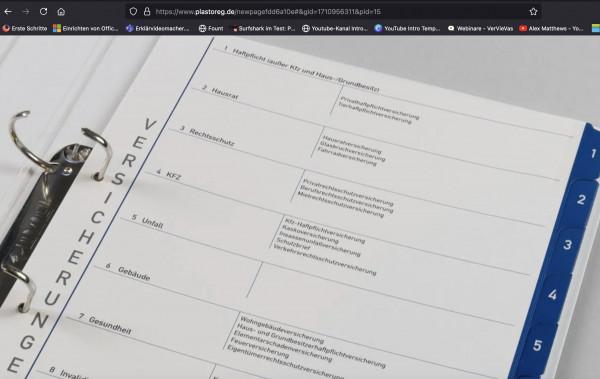Click the partially visible last bookmark icon
The height and width of the screenshot is (379, 600).
pyautogui.click(x=596, y=28)
